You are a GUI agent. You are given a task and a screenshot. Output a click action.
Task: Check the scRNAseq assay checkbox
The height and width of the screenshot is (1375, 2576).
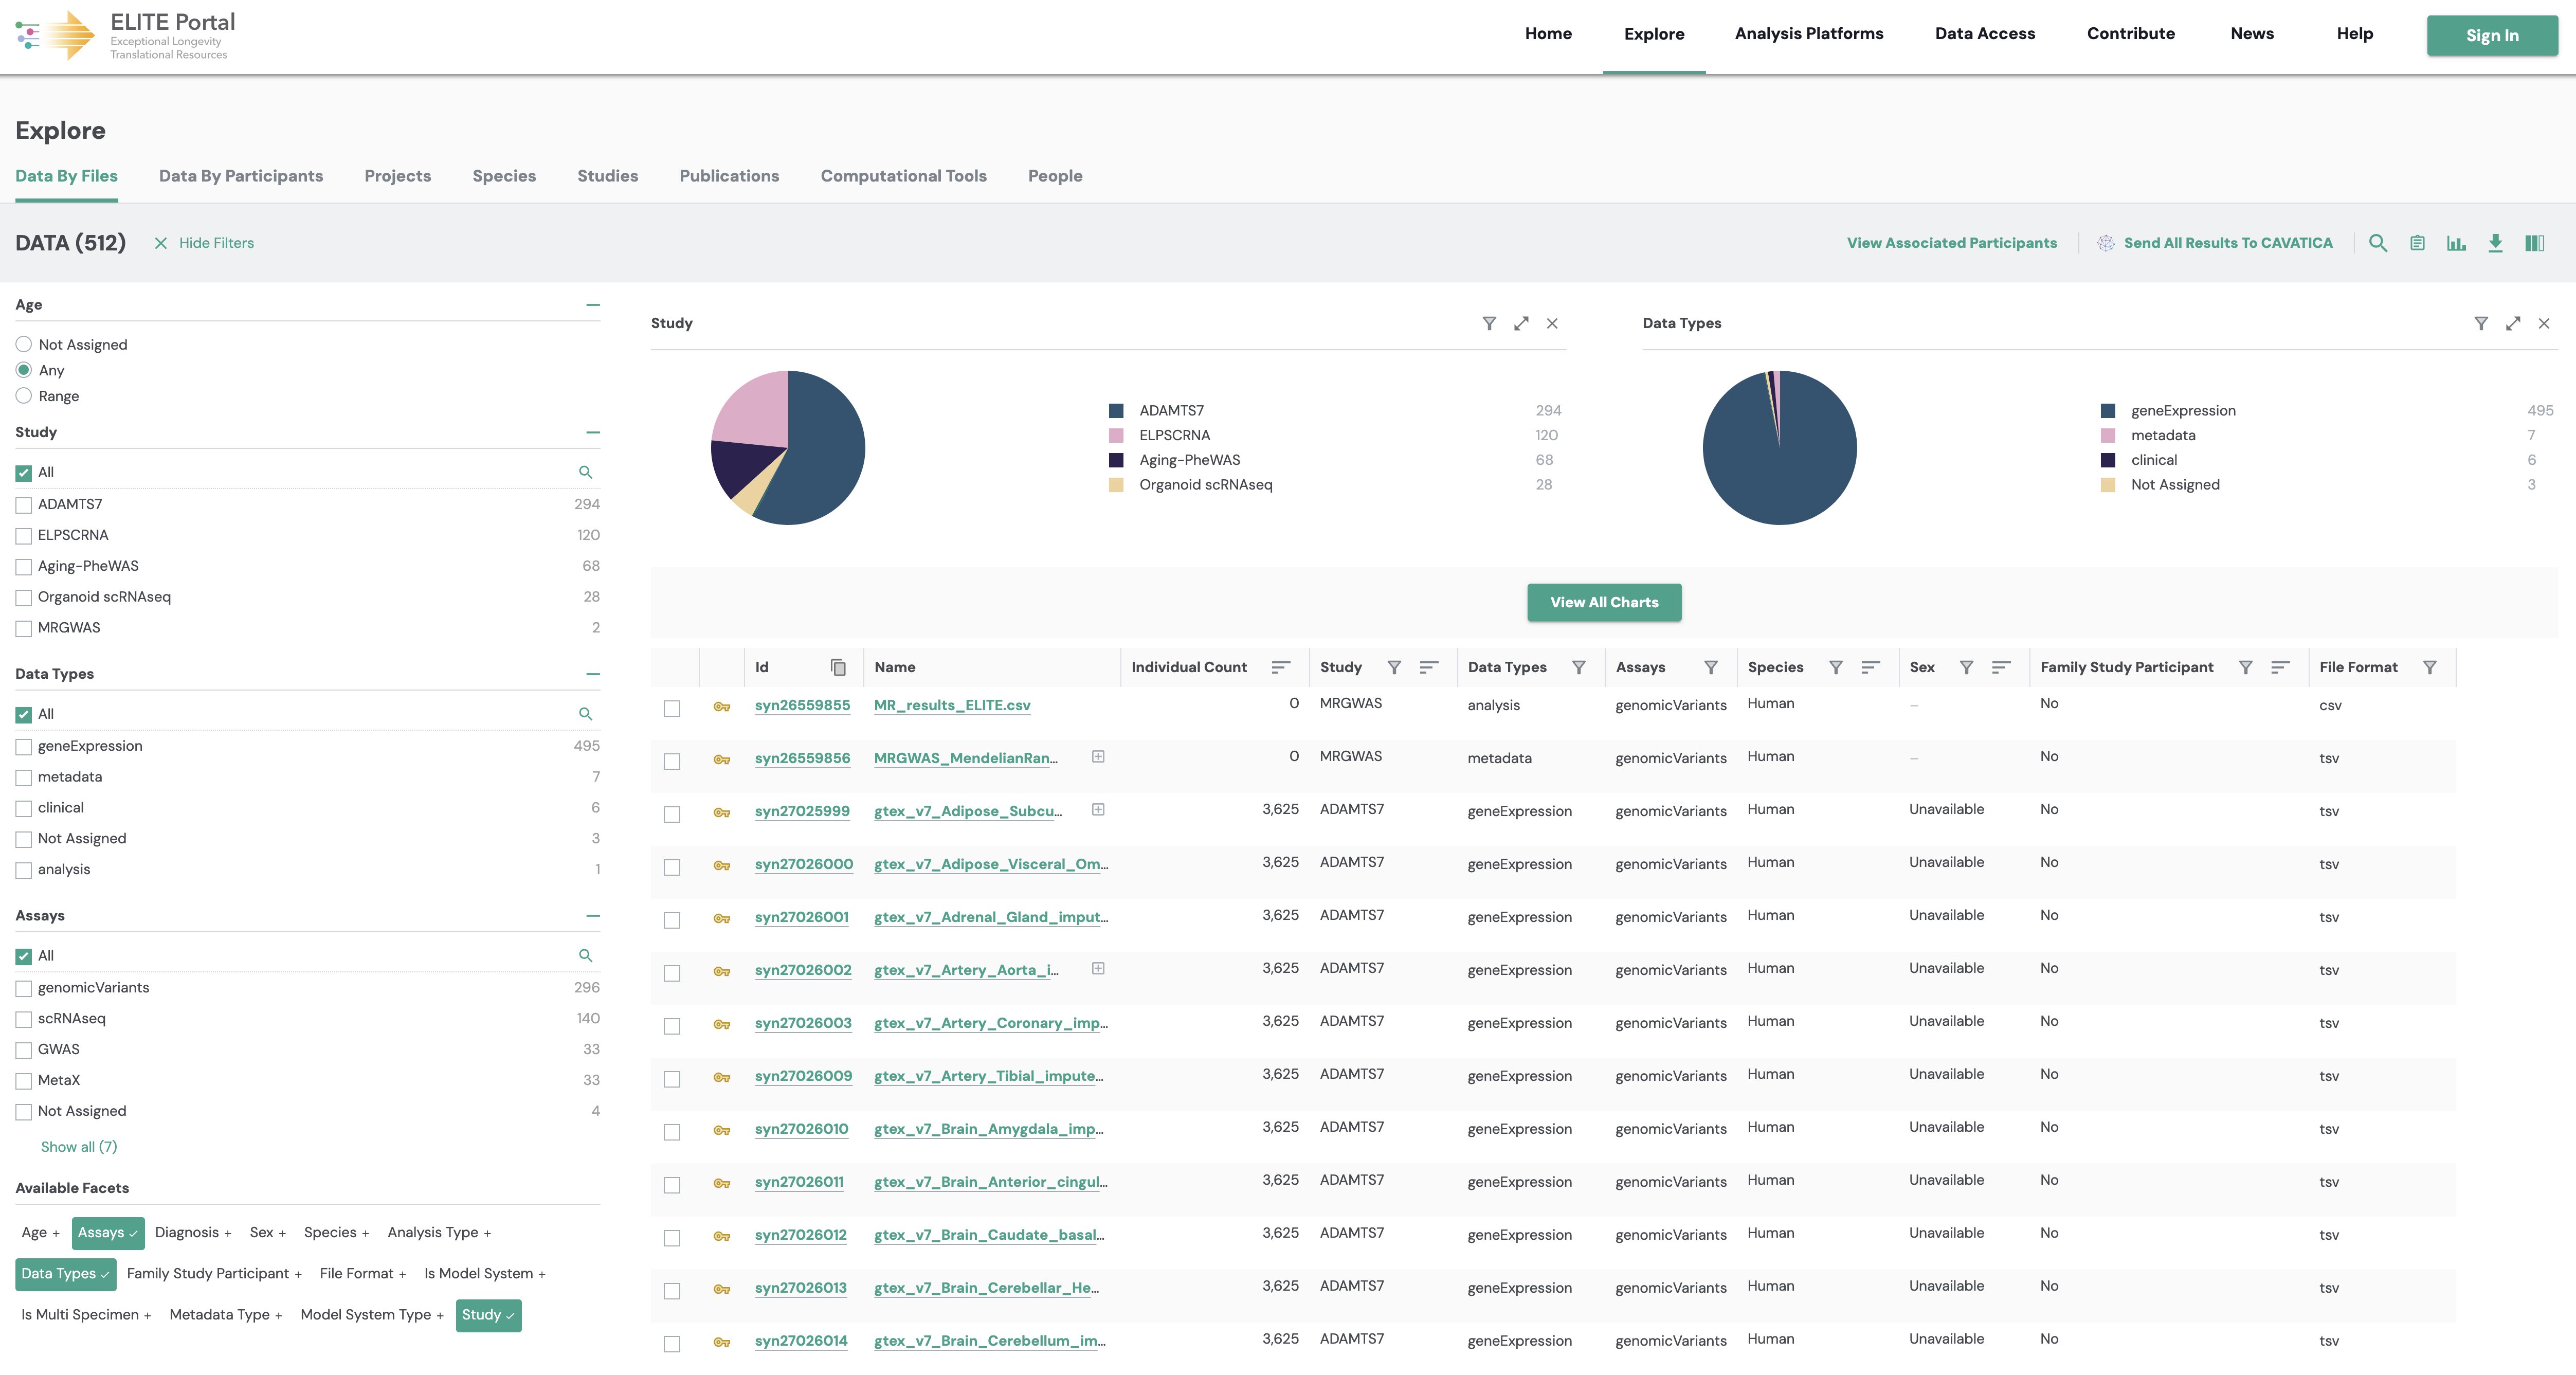pos(24,1019)
